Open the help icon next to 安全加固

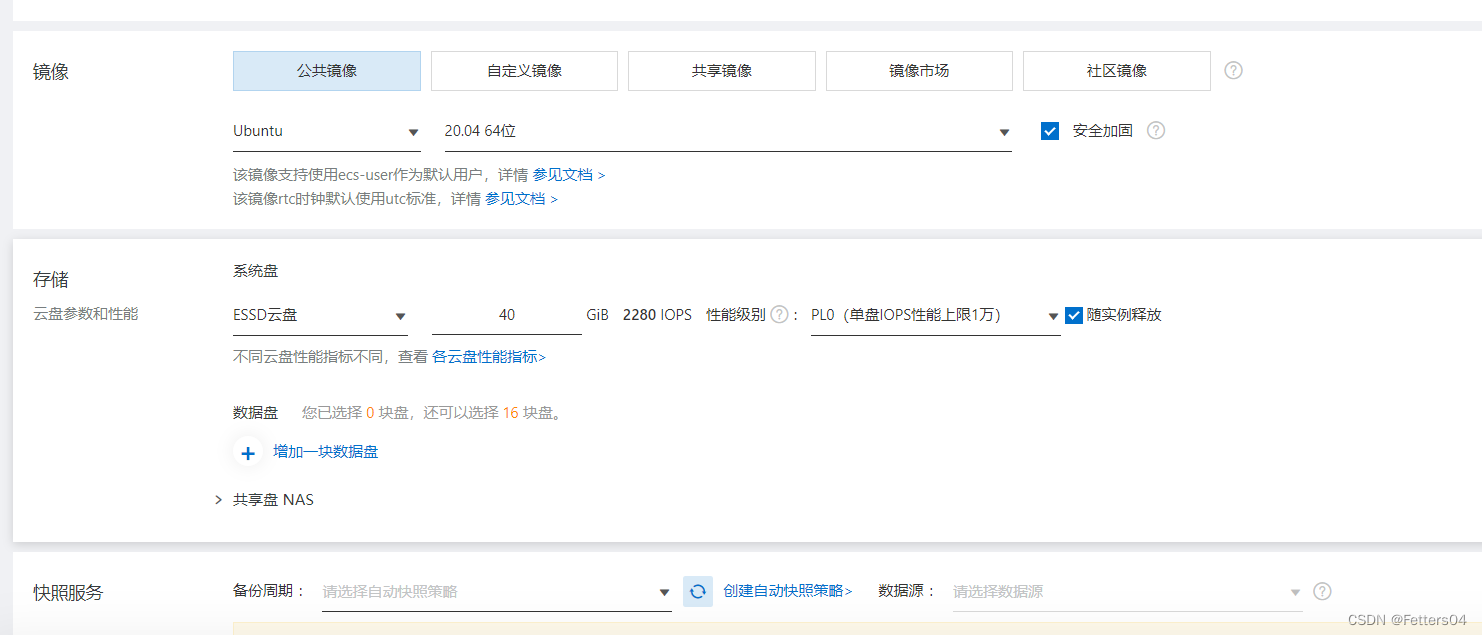(x=1156, y=130)
